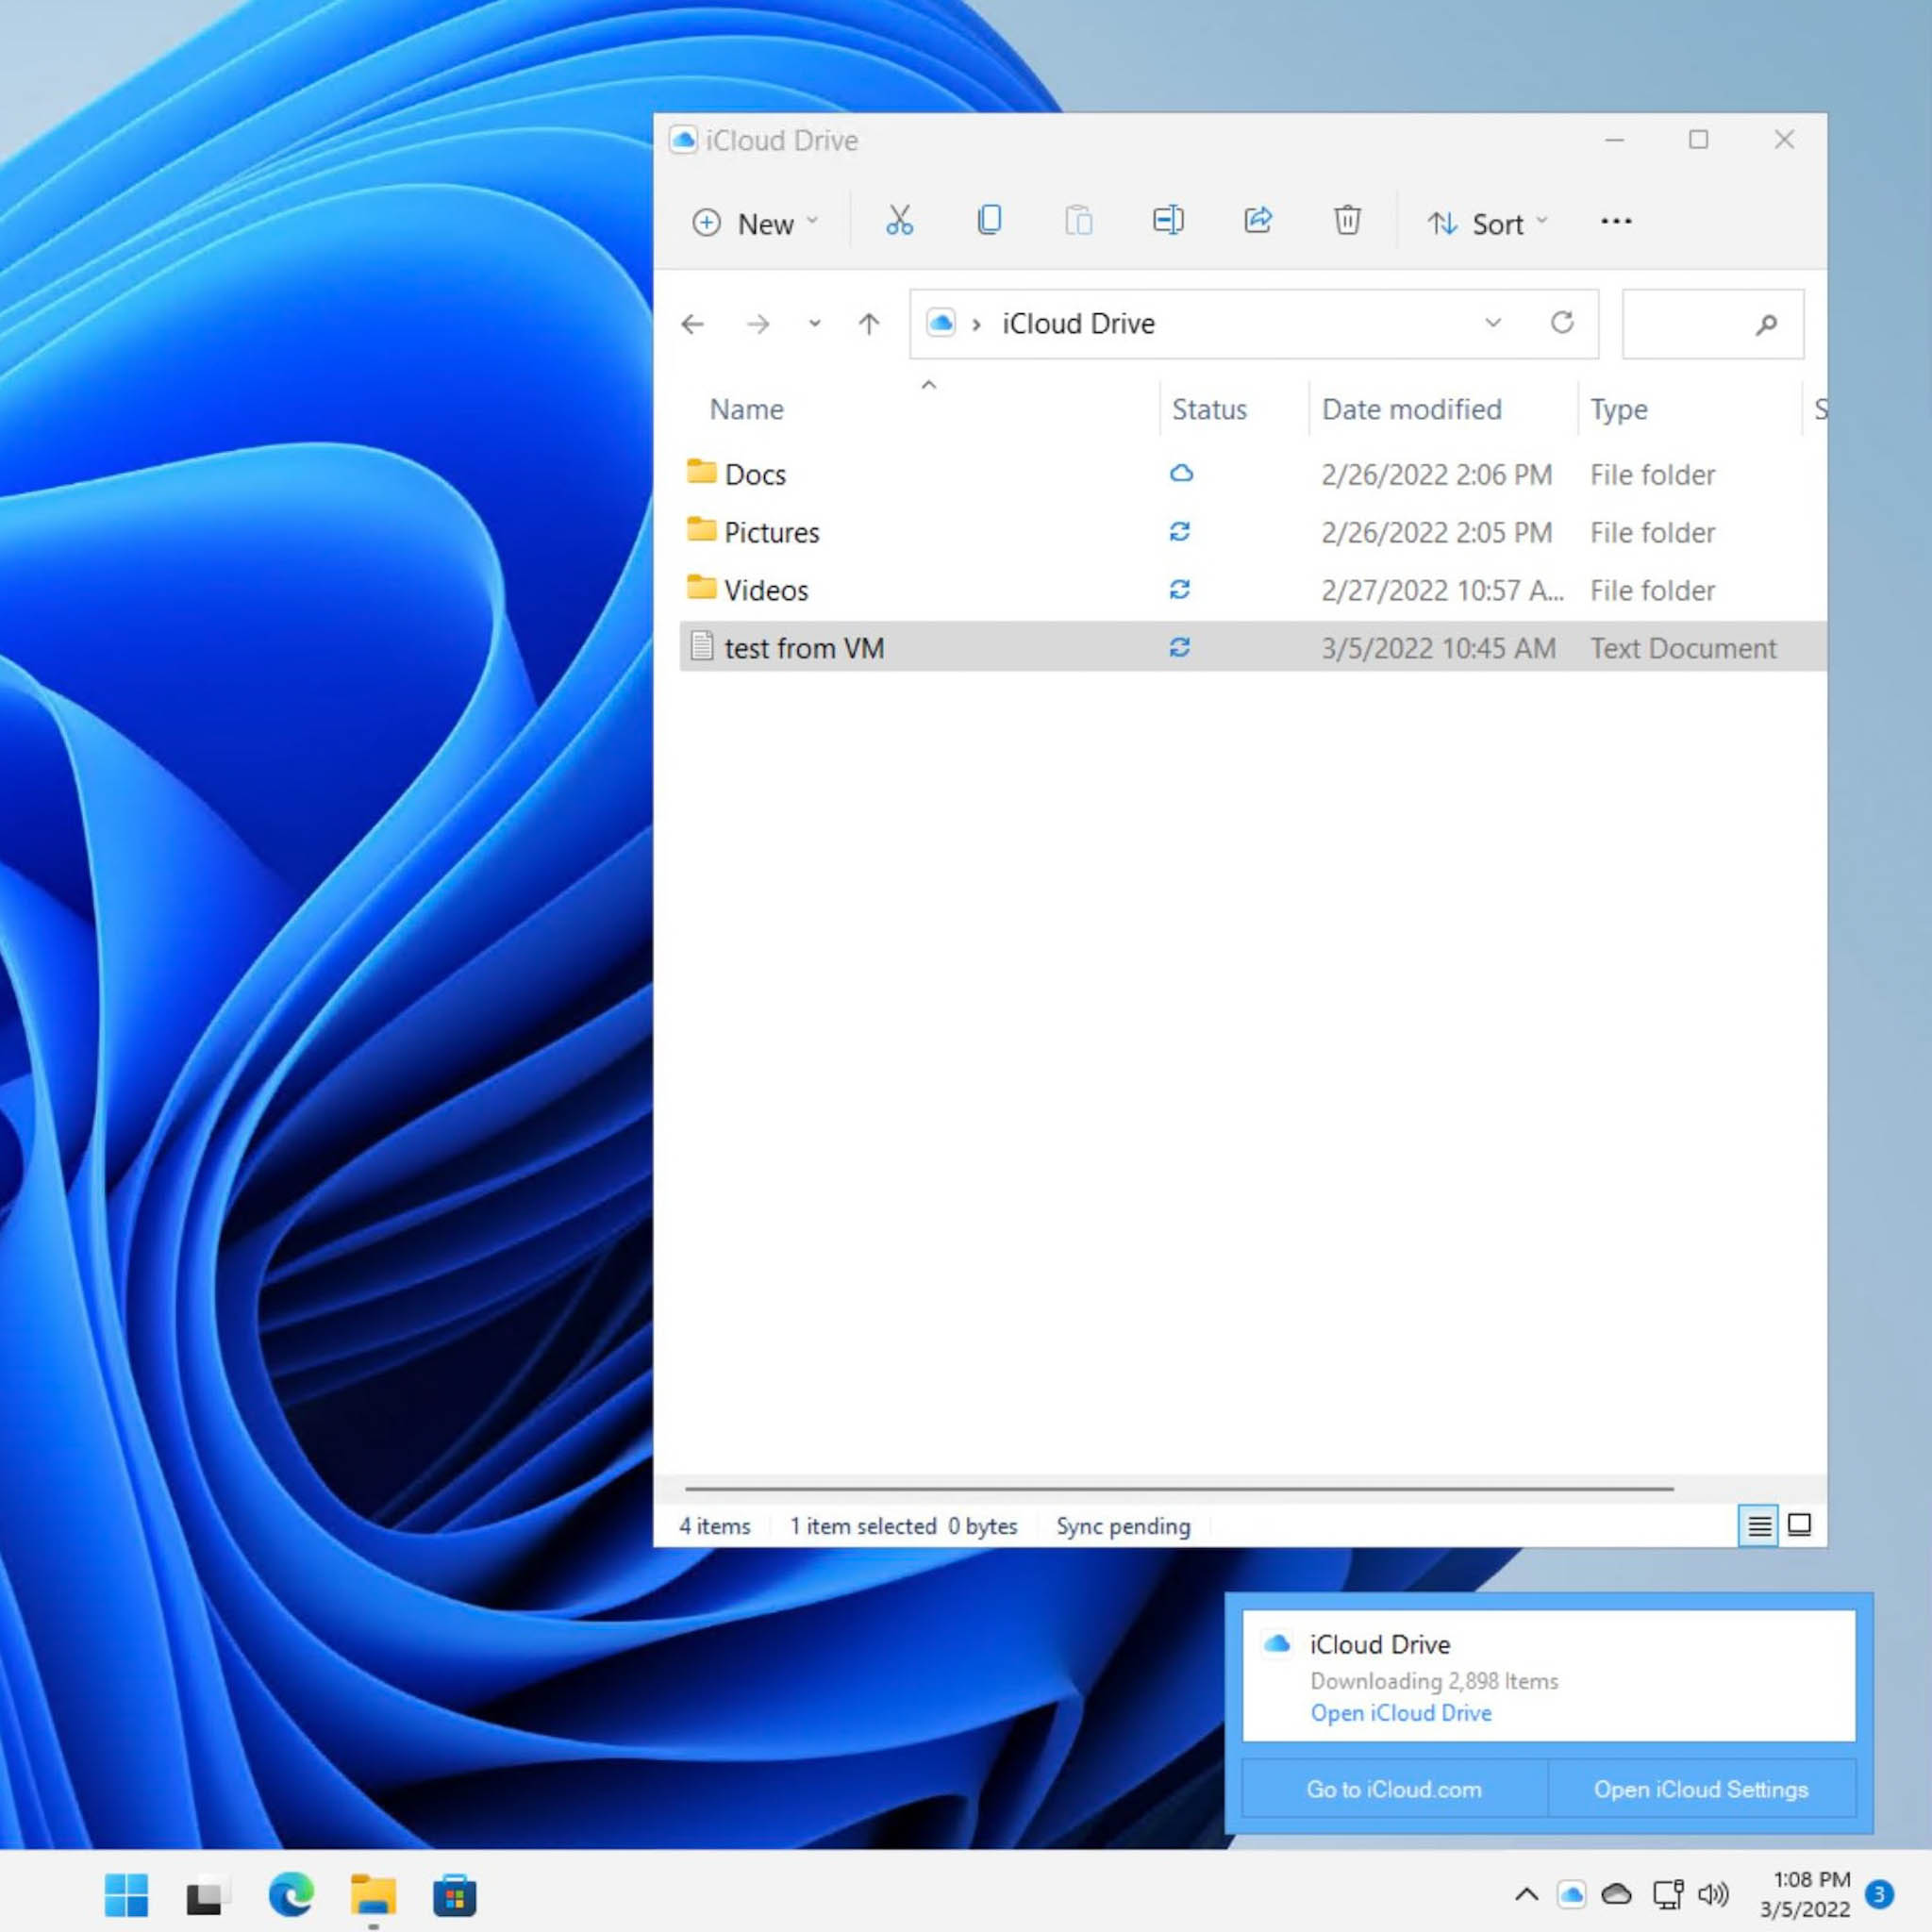Toggle the Pictures folder sync status

coord(1178,531)
